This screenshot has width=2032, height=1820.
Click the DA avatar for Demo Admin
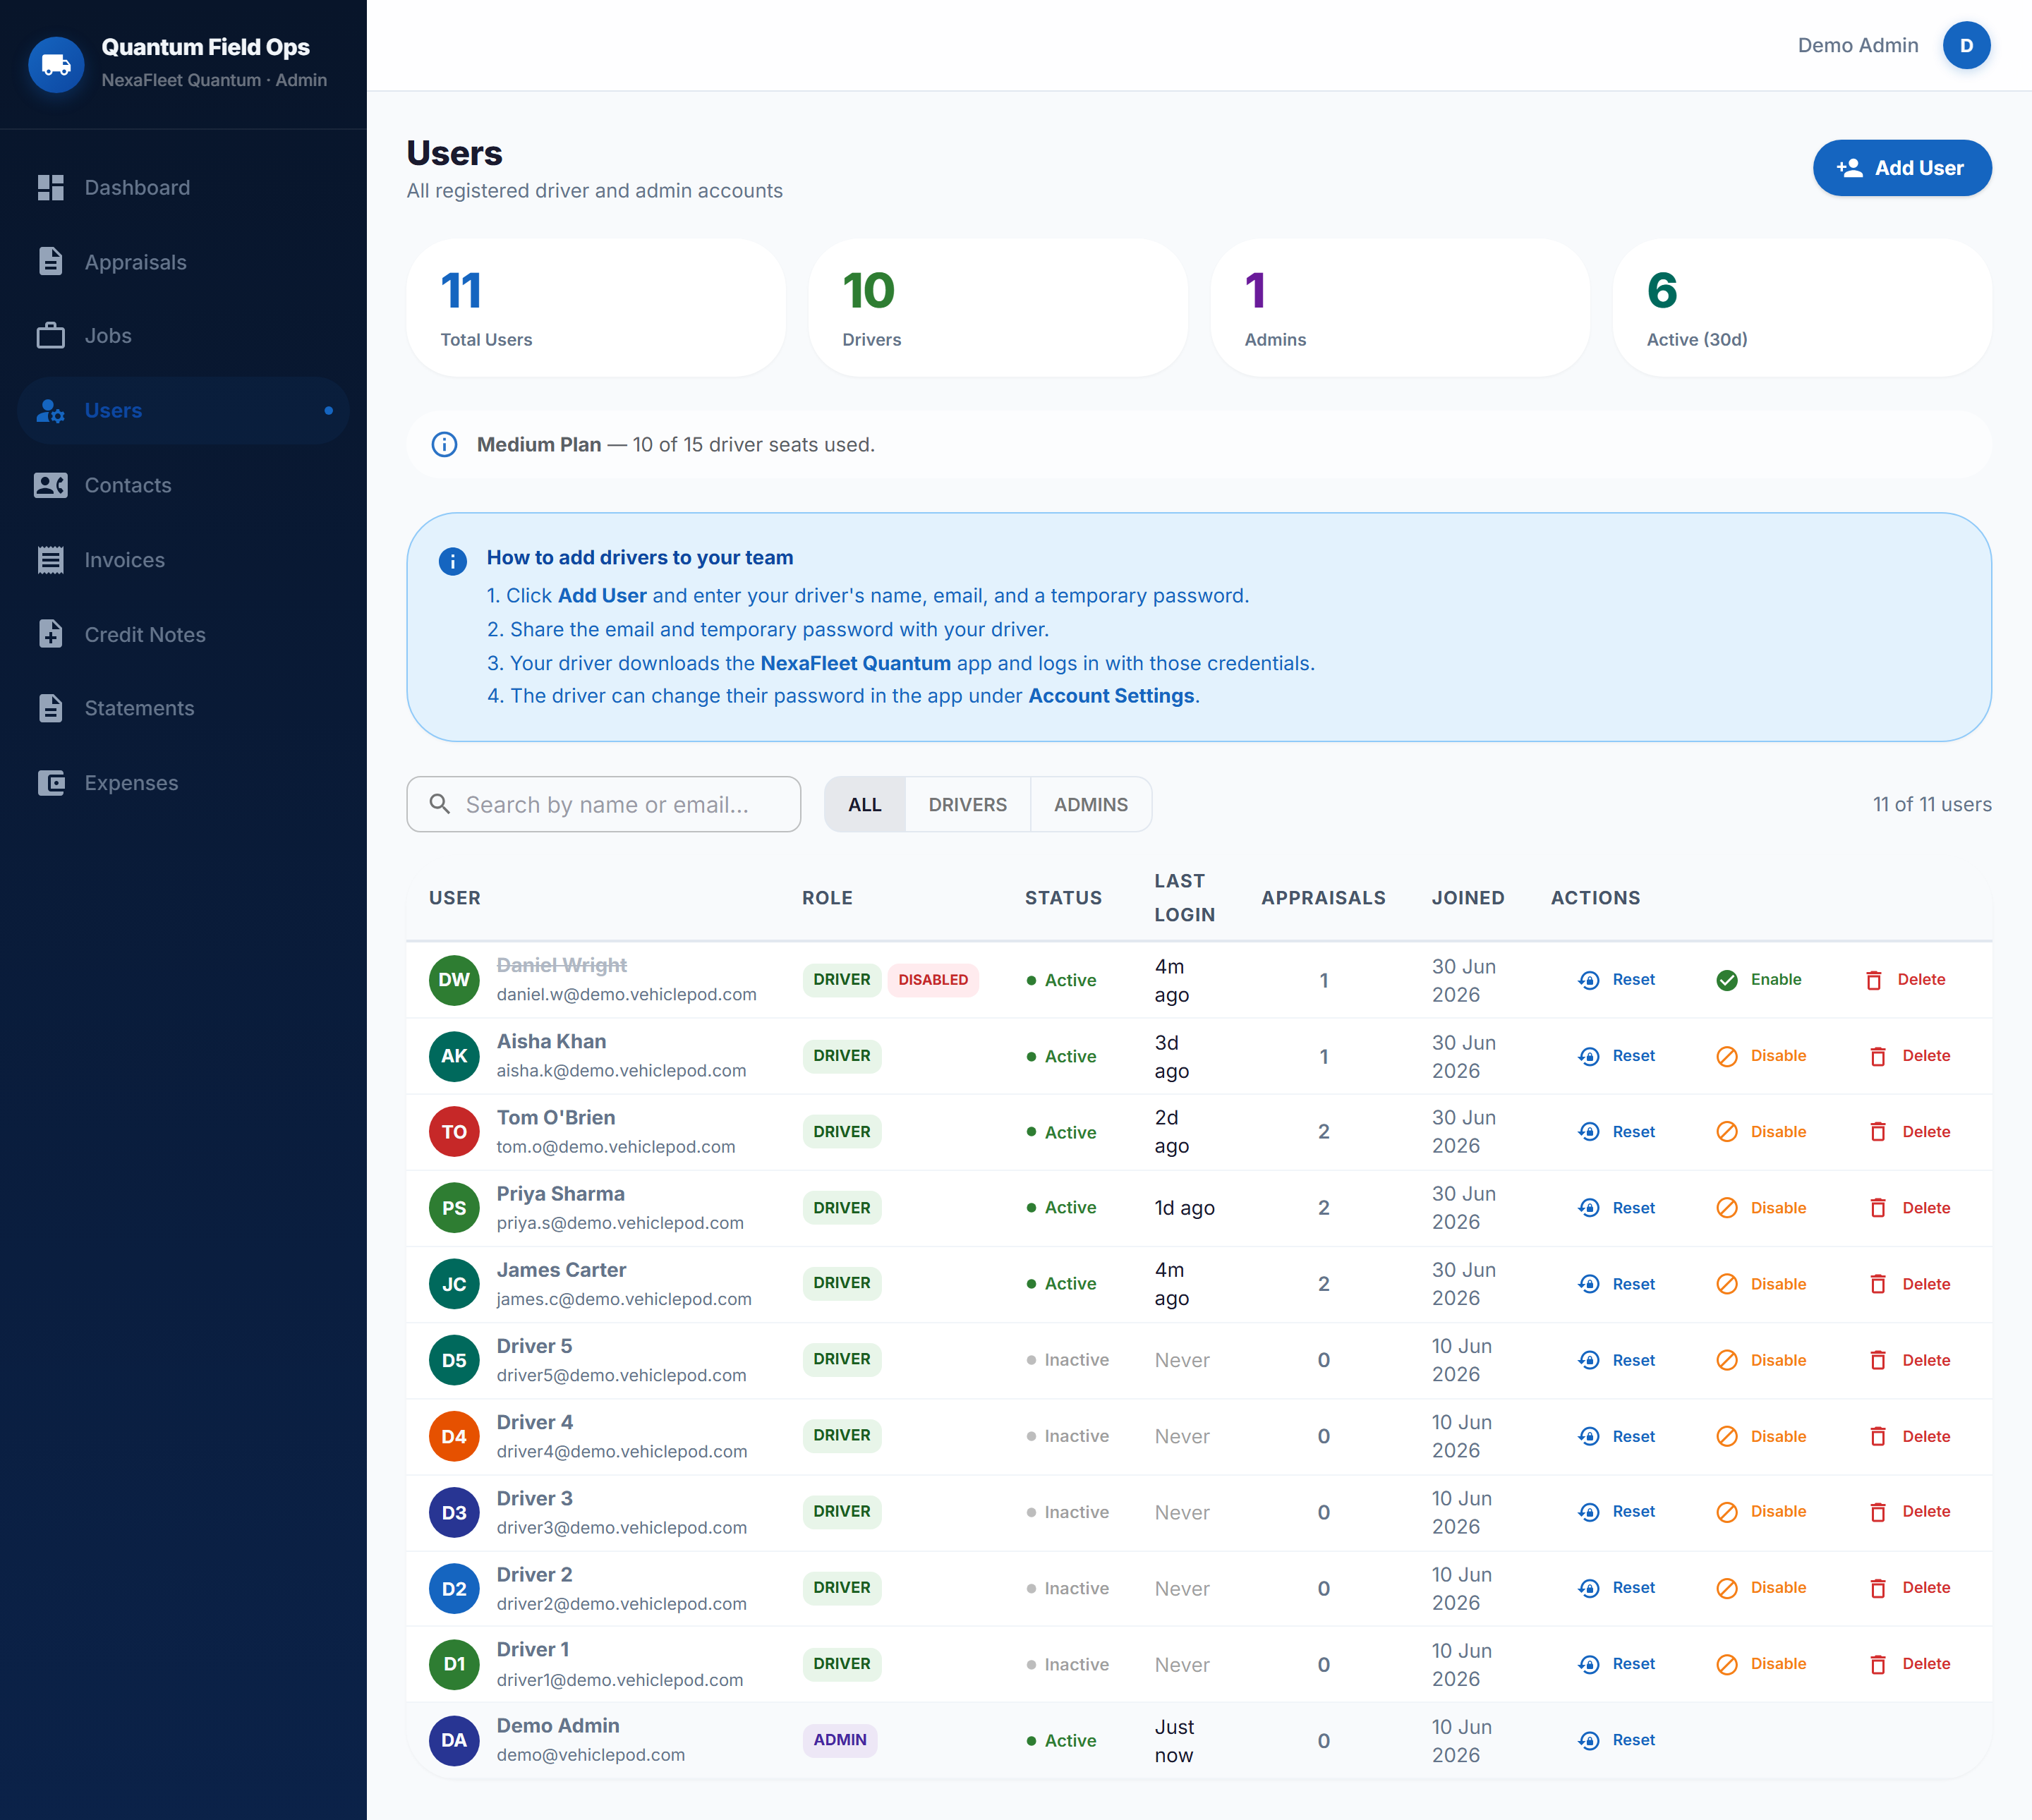click(x=454, y=1740)
